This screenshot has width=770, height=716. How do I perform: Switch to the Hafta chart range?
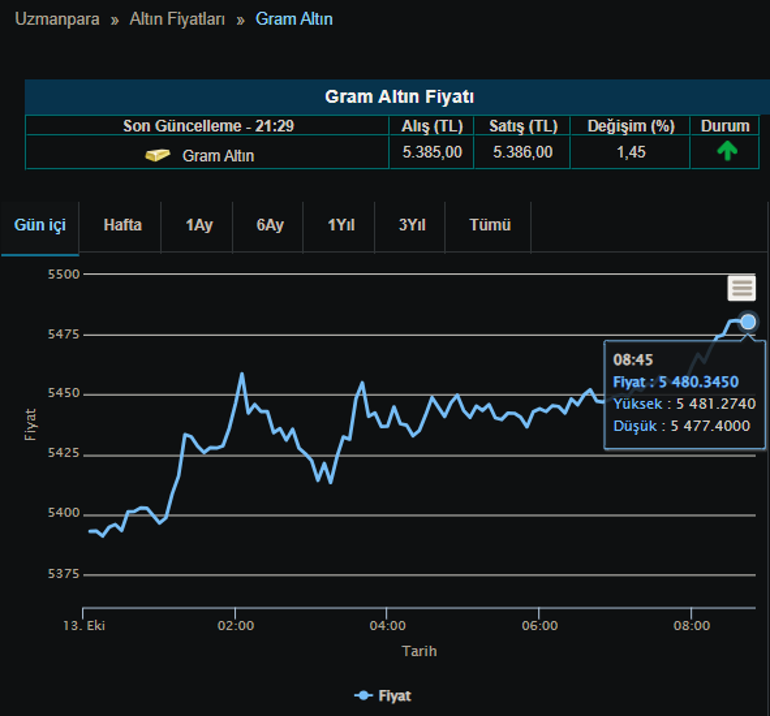coord(123,225)
